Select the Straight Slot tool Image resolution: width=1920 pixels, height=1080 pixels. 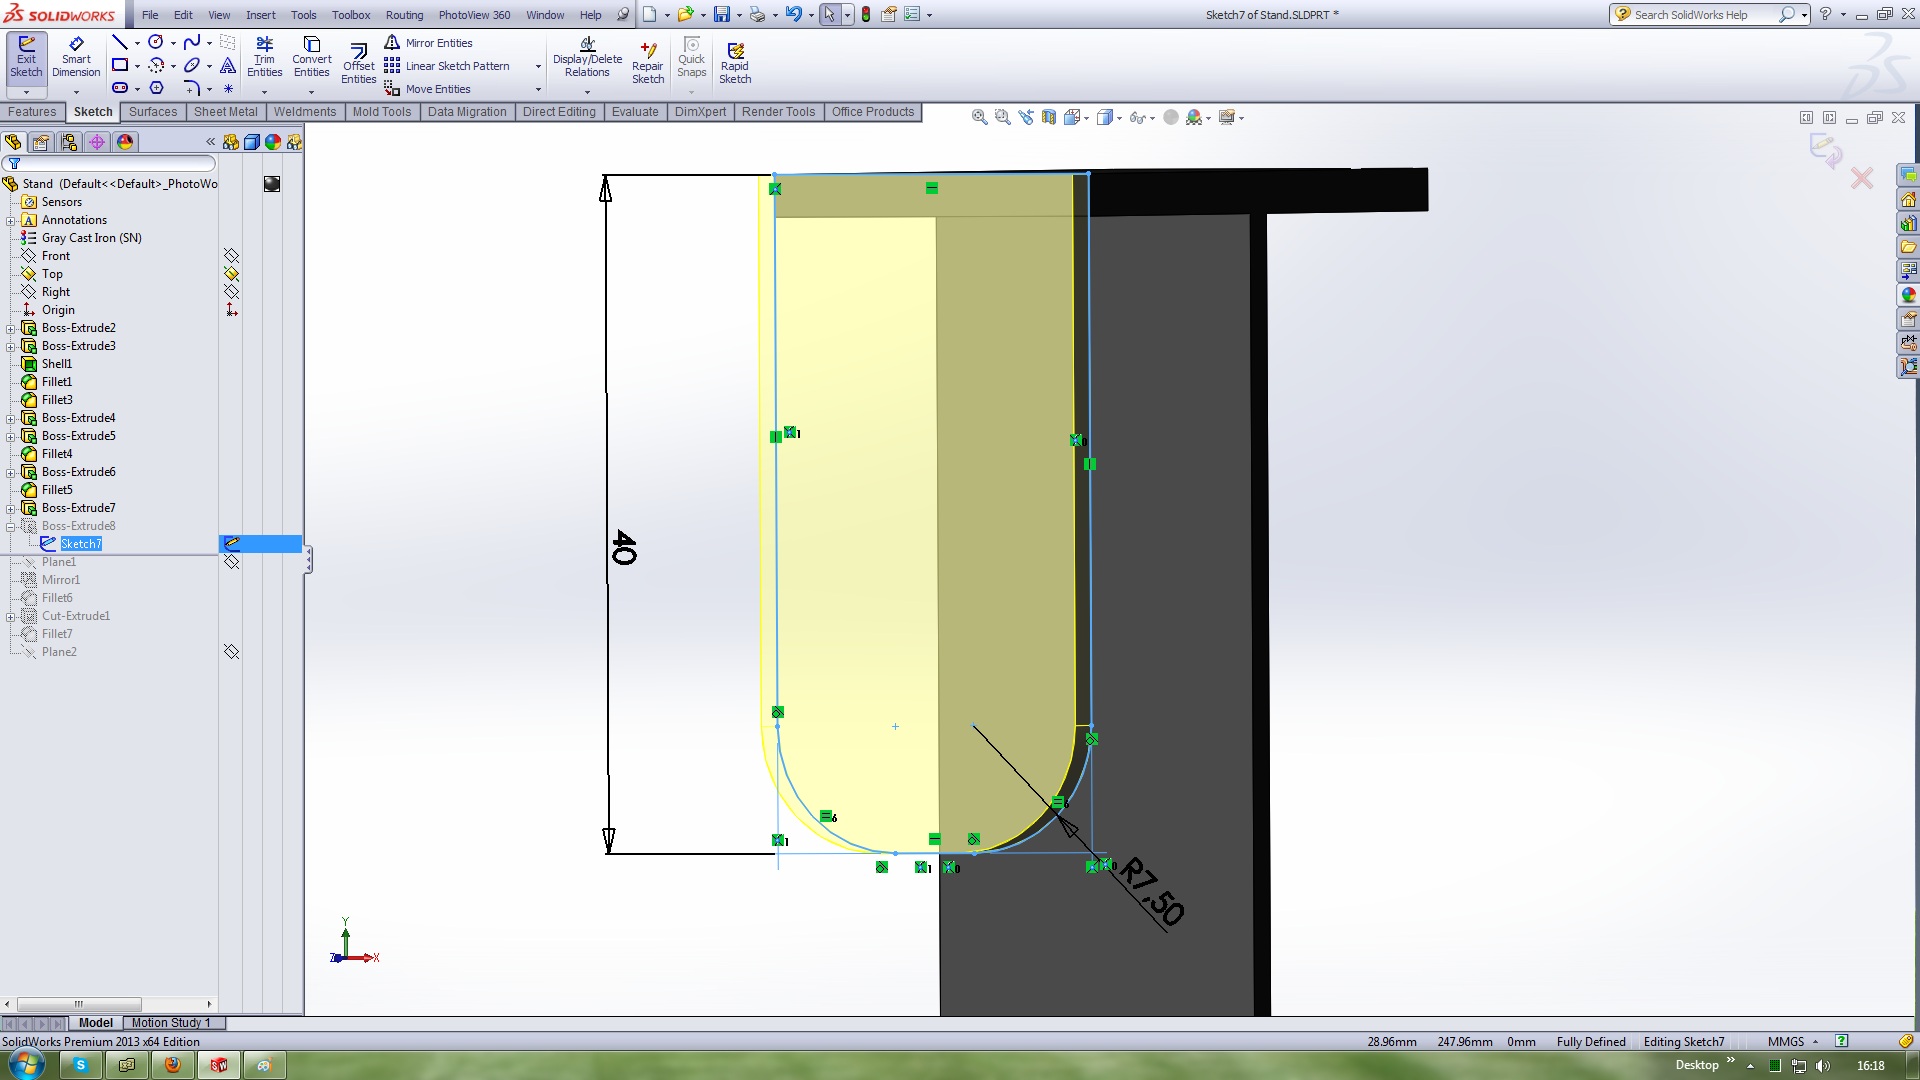pos(120,88)
